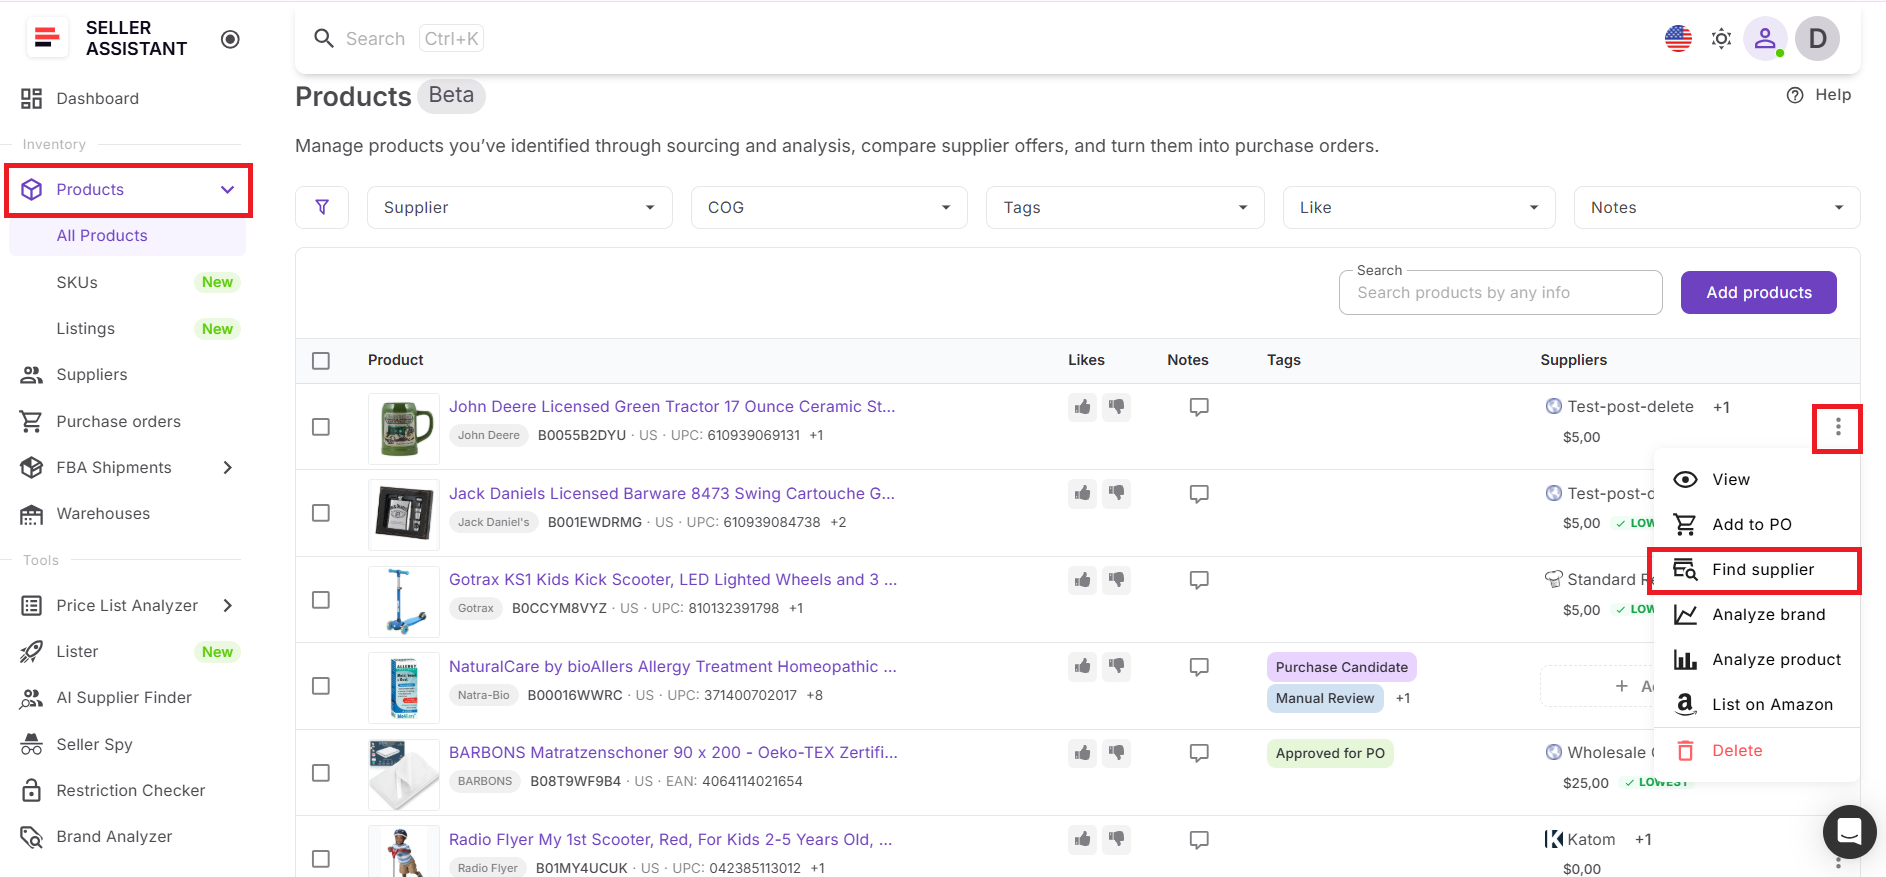Check the Radio Flyer product checkbox
This screenshot has width=1886, height=877.
point(321,859)
